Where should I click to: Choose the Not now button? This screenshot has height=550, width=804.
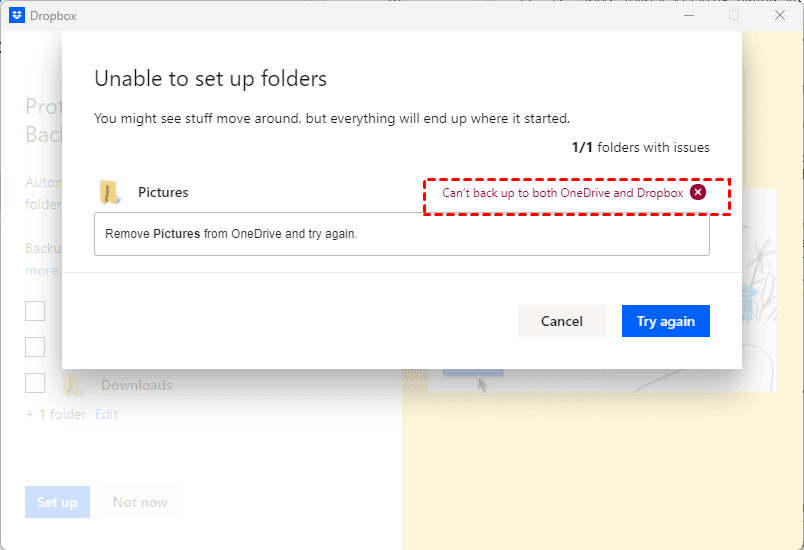tap(140, 502)
